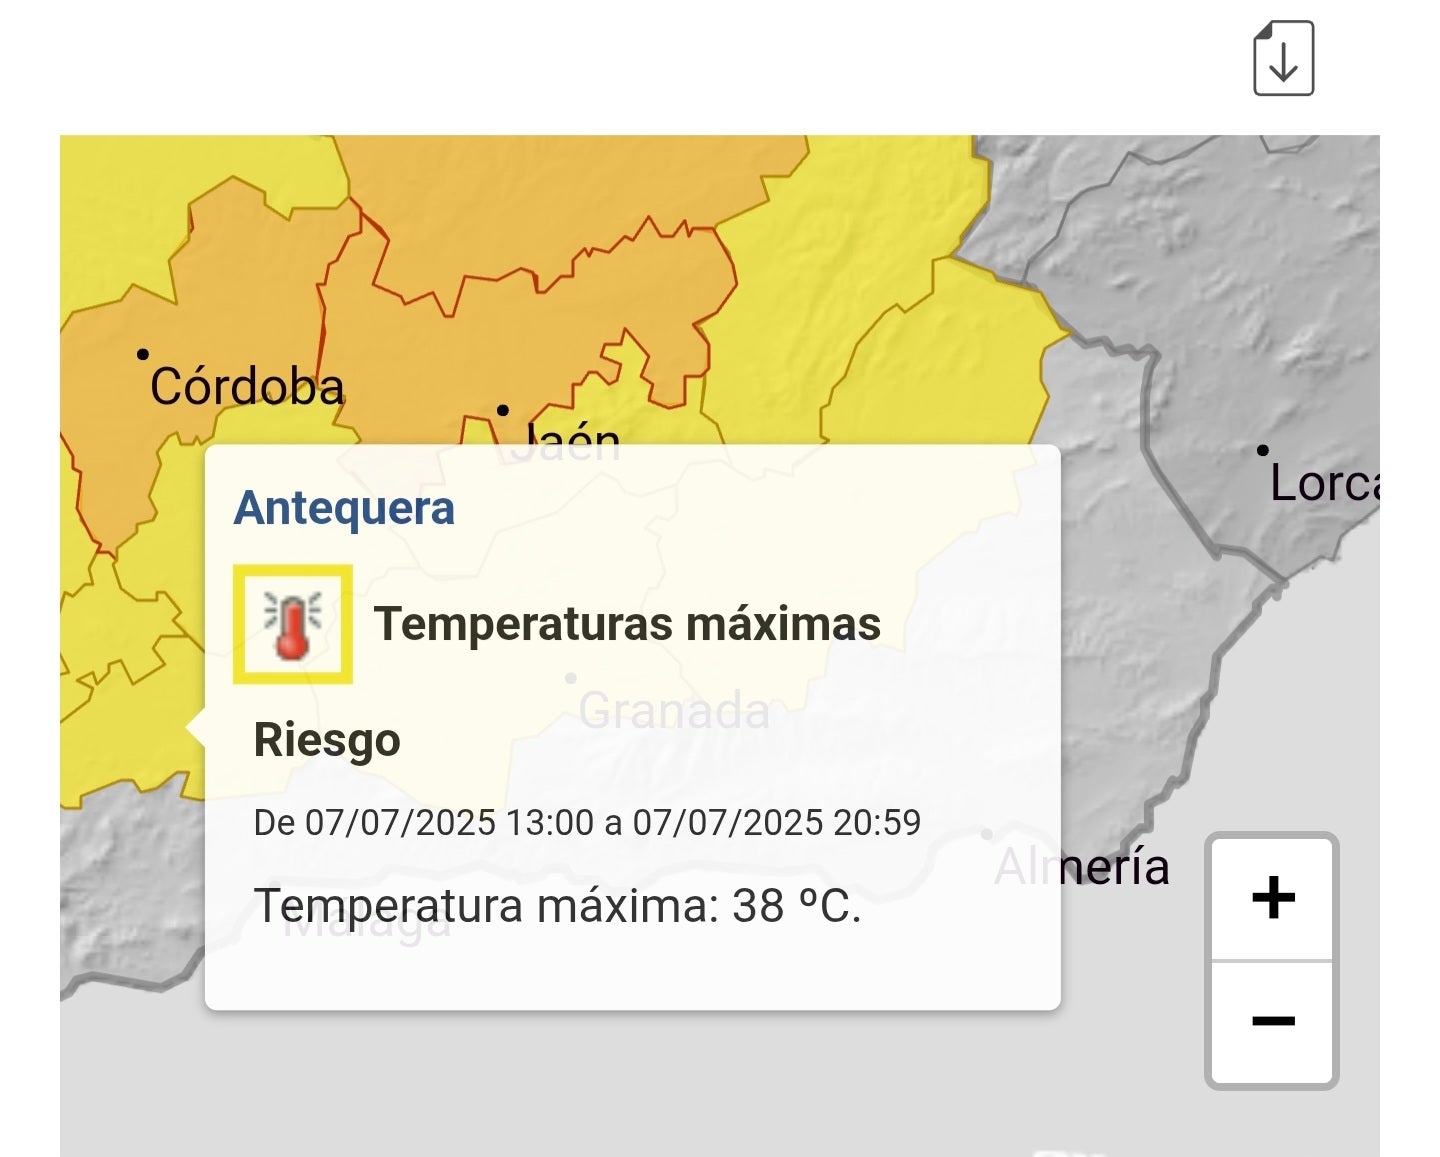Screen dimensions: 1440x1157
Task: Click the Lorca city dot marker
Action: tap(1263, 450)
